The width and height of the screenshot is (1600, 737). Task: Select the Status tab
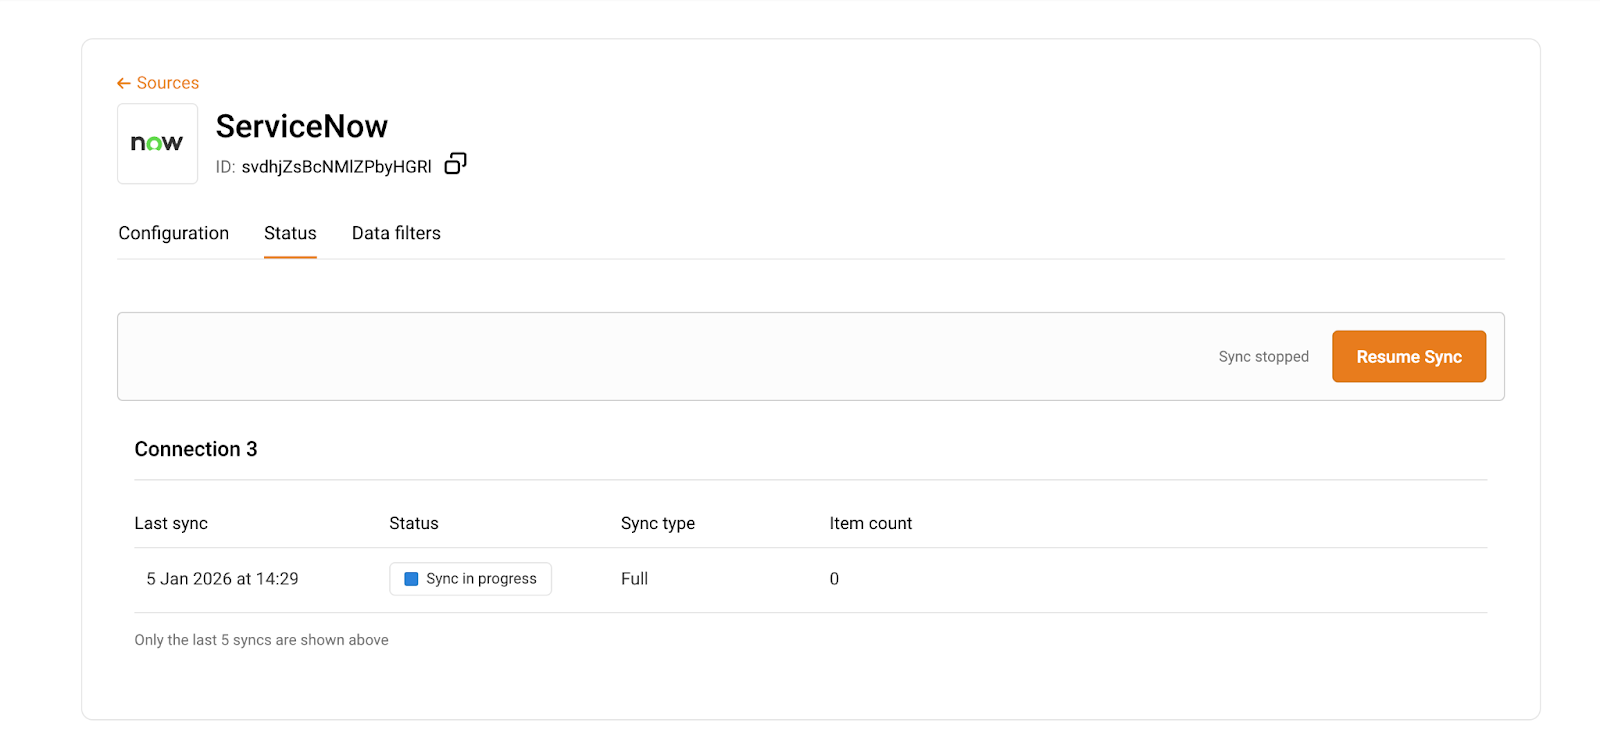pyautogui.click(x=290, y=233)
